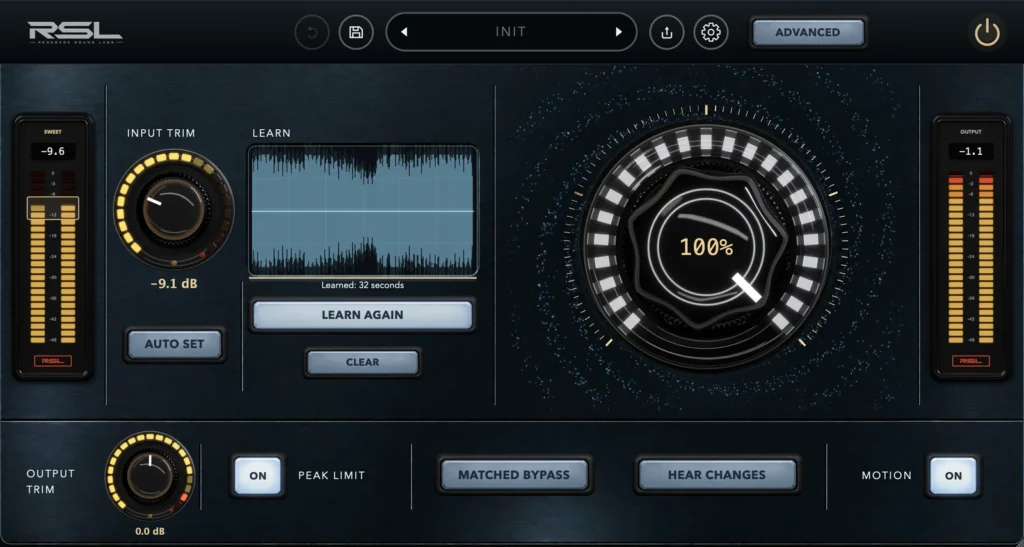
Task: Click the LEARN section label
Action: point(272,133)
